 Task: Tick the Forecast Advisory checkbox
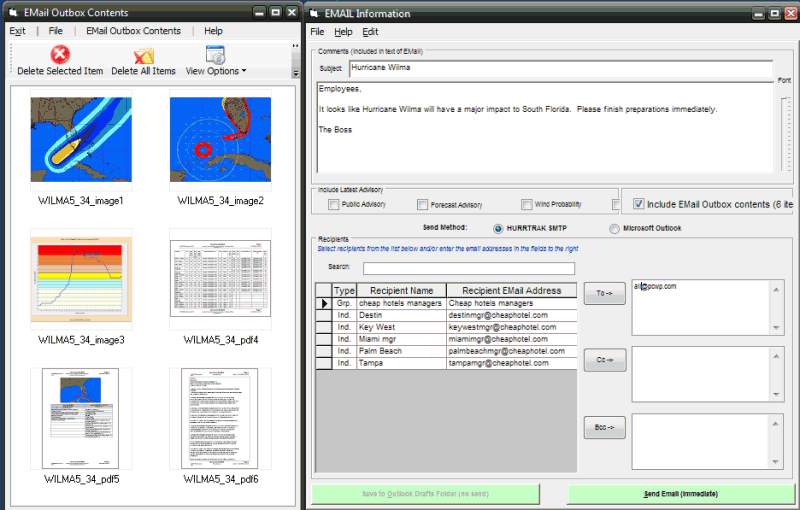point(422,205)
